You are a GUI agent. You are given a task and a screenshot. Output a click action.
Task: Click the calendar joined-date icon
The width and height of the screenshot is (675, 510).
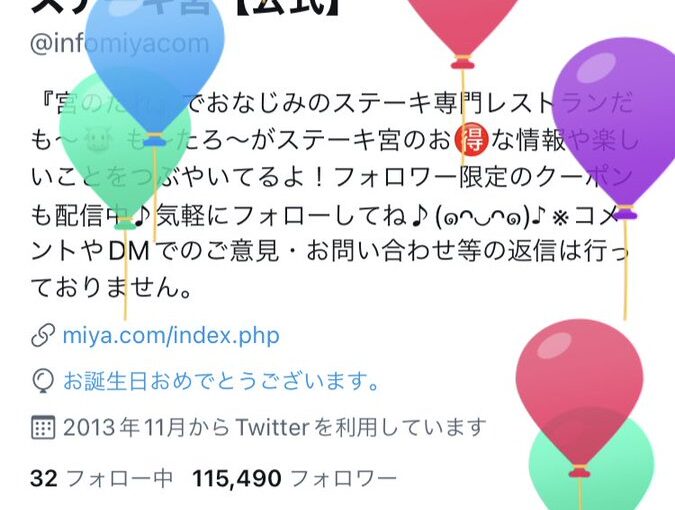coord(43,427)
